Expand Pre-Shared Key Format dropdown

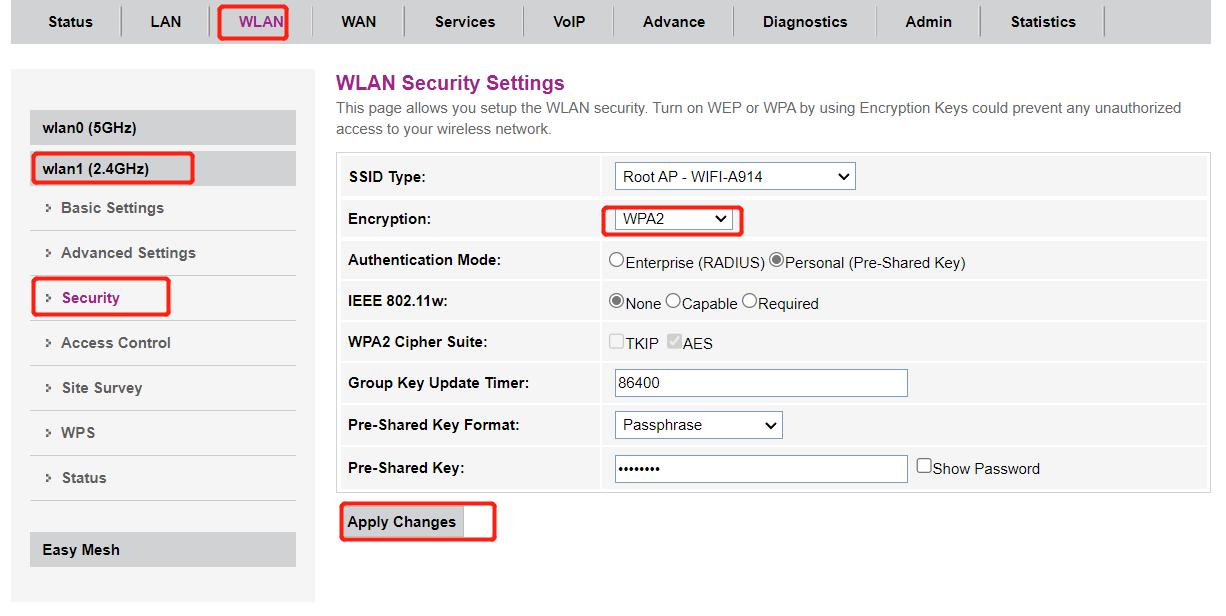698,425
